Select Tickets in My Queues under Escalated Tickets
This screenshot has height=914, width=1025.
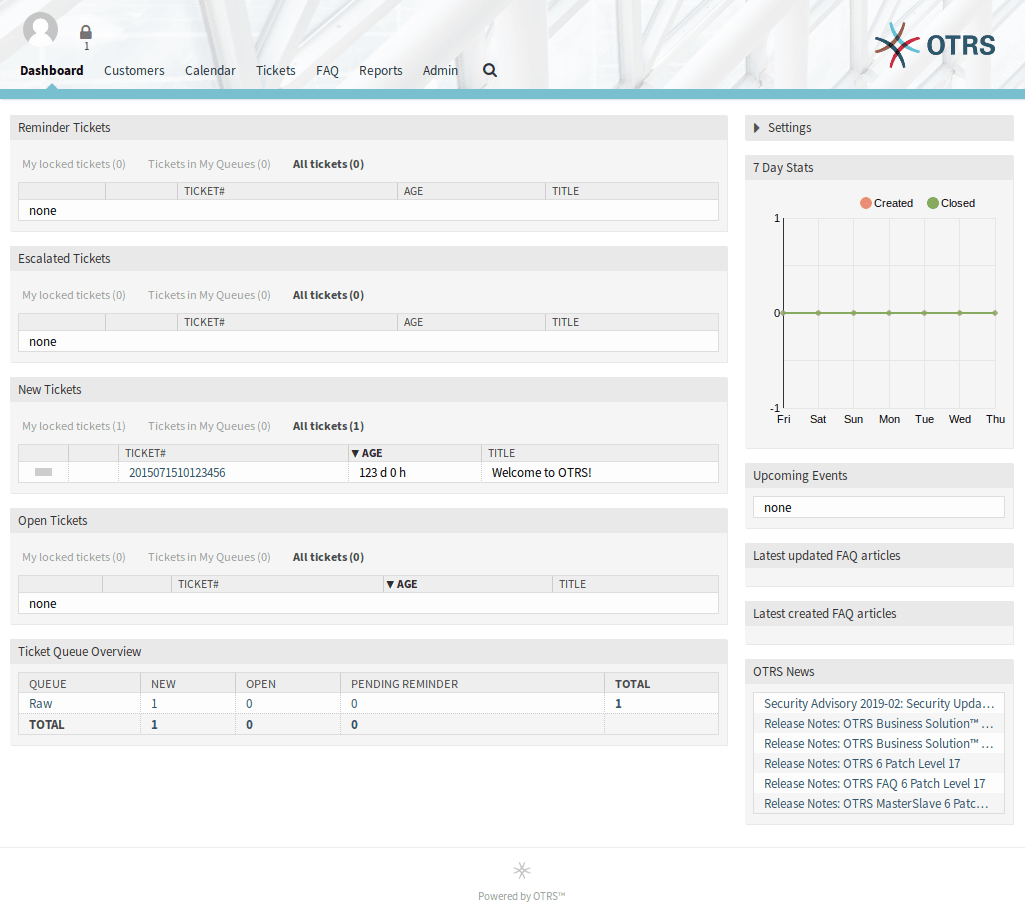click(209, 295)
